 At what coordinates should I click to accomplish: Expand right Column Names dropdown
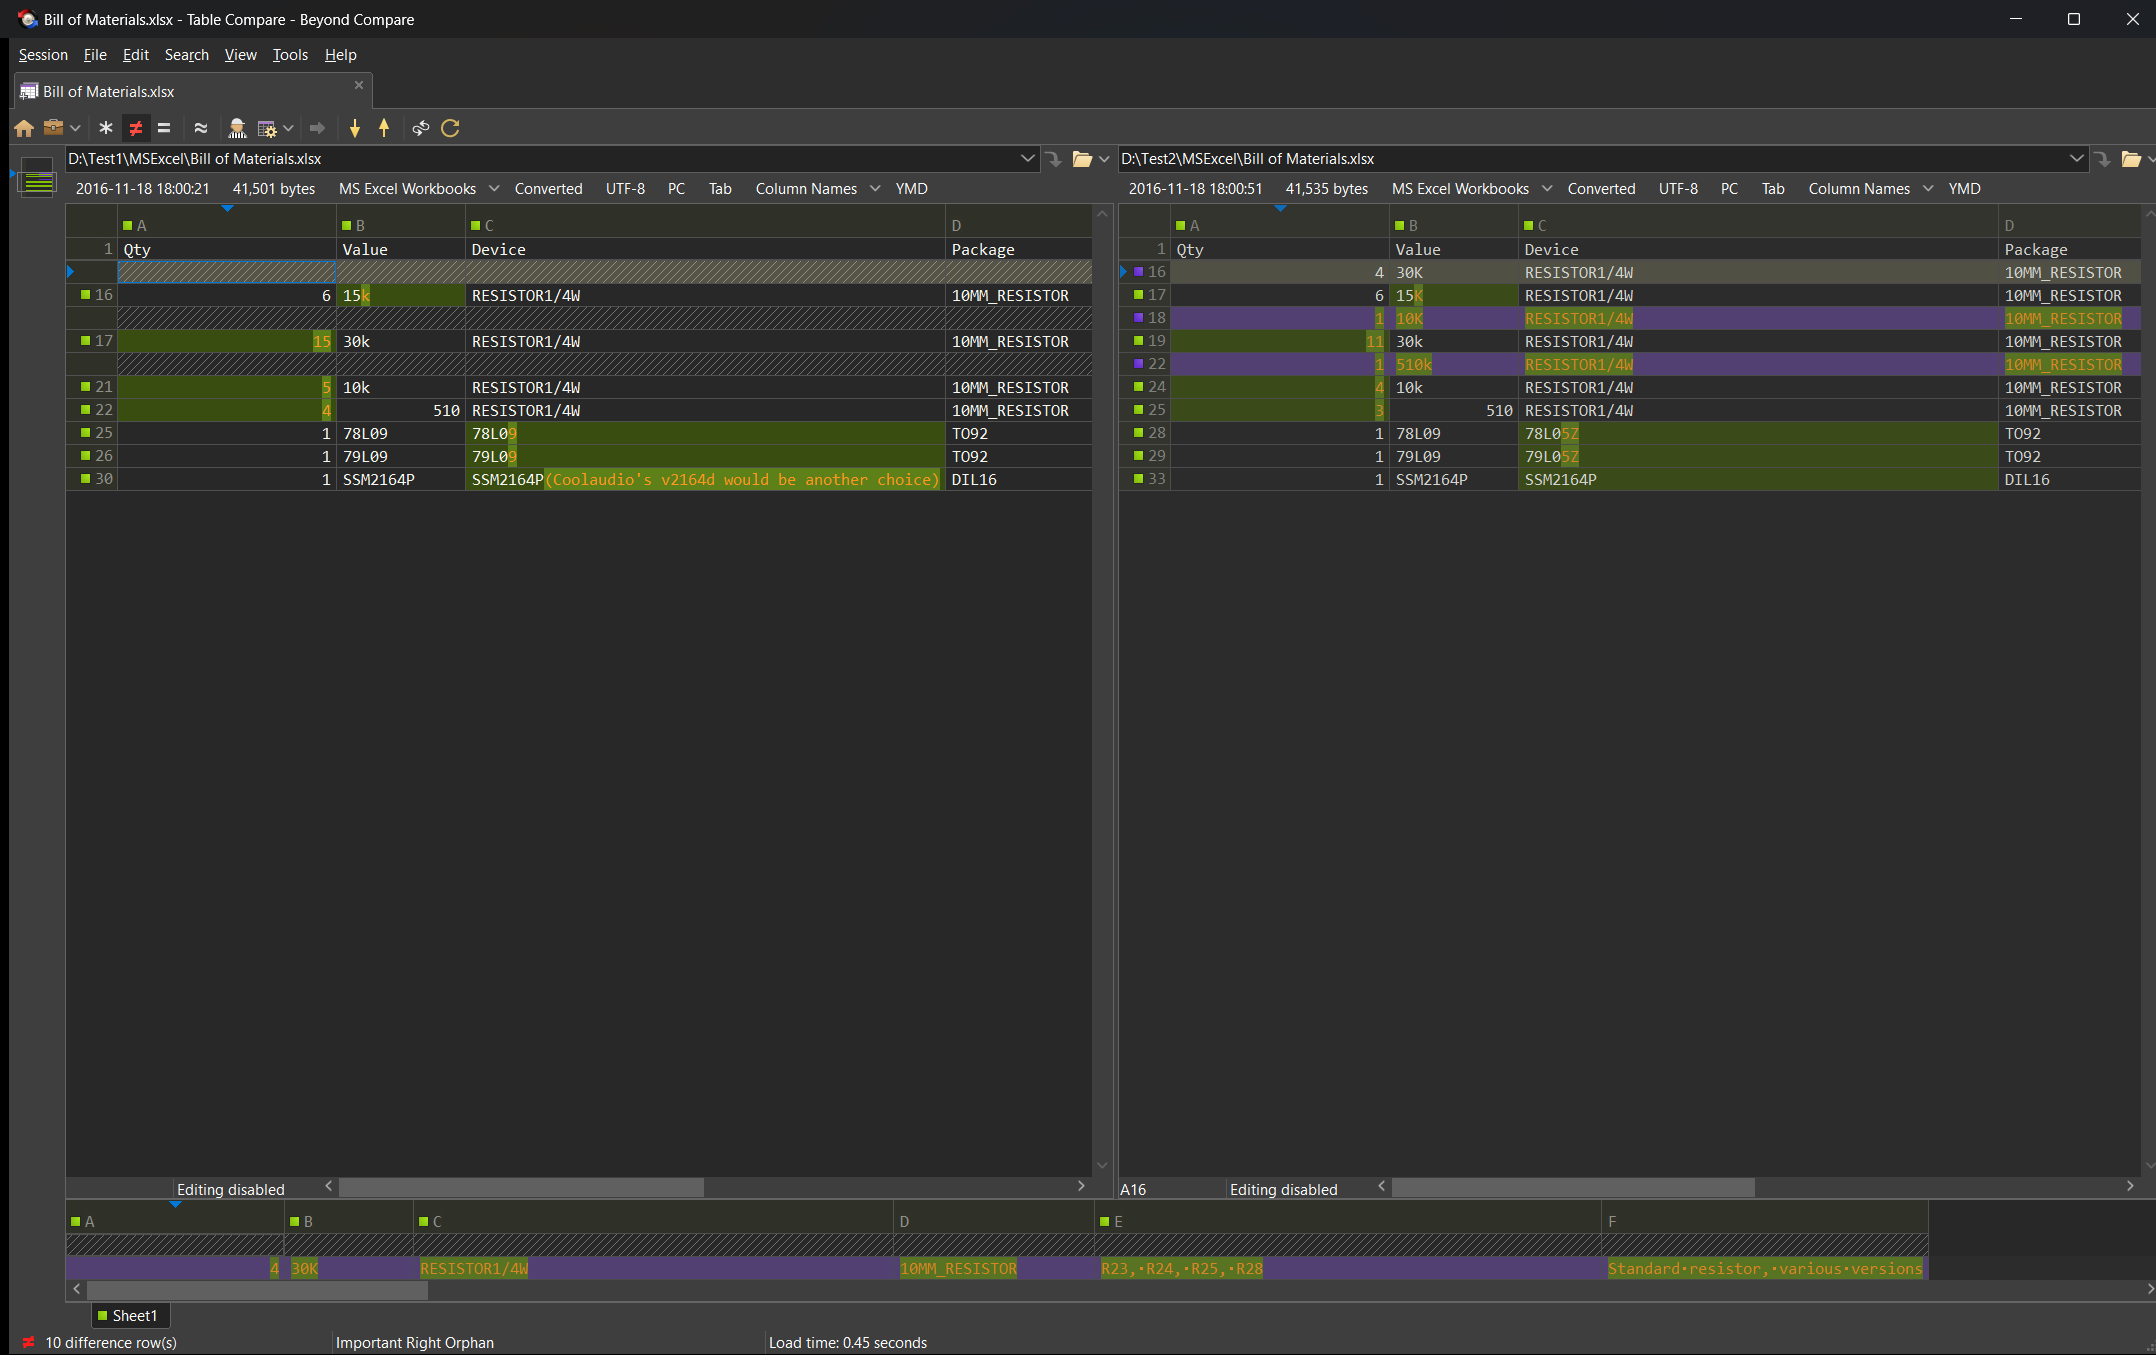pyautogui.click(x=1928, y=189)
